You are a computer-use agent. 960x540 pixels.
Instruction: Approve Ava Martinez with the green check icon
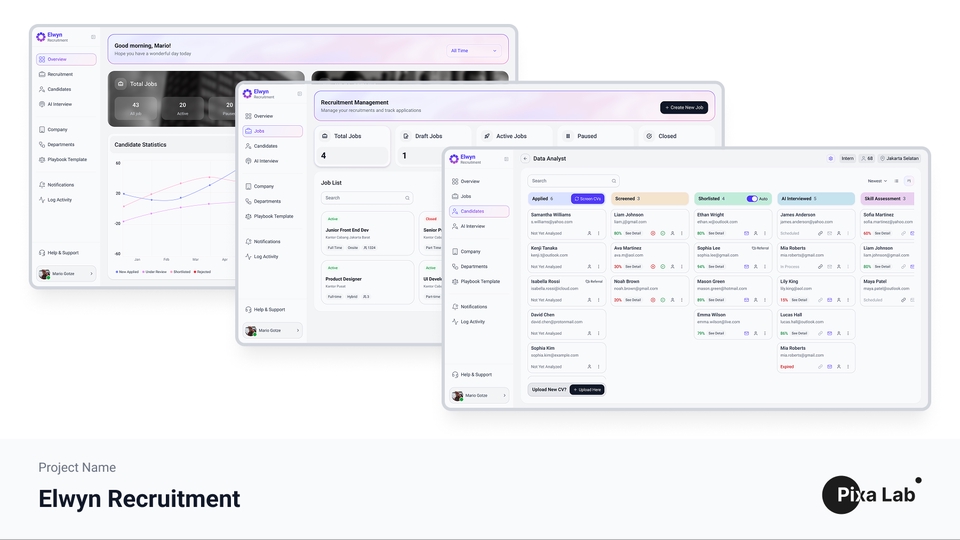pyautogui.click(x=662, y=267)
